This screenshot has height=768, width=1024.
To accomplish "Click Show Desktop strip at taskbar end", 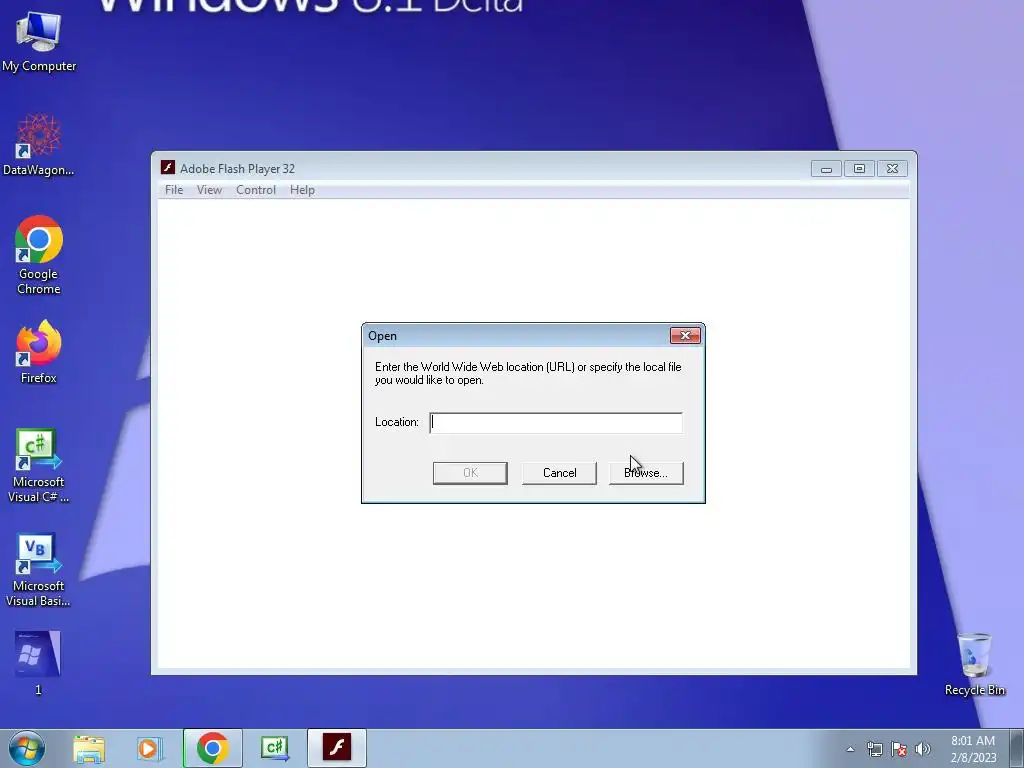I will [1017, 748].
